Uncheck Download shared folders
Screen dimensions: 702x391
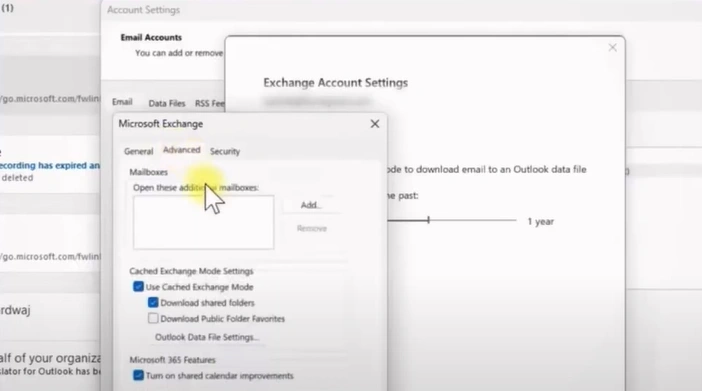[x=153, y=303]
